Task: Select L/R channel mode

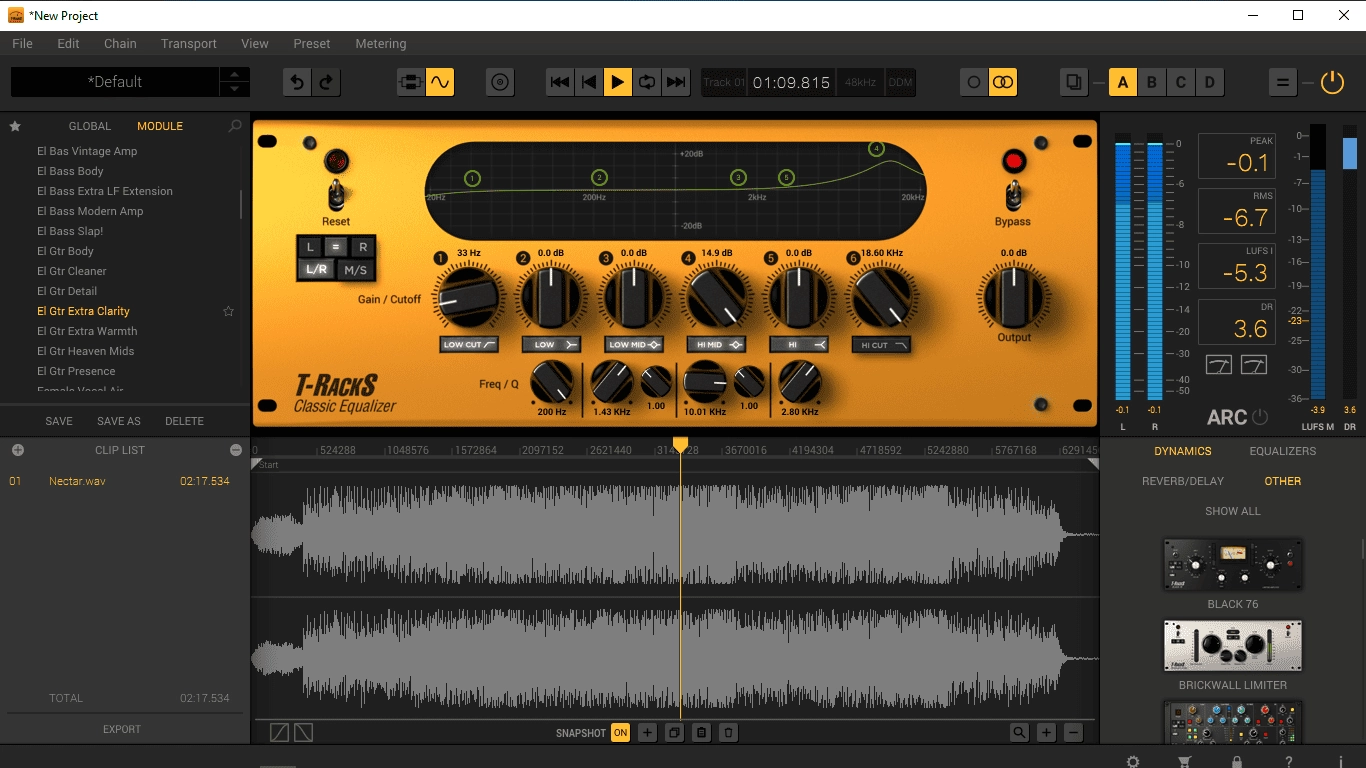Action: 316,270
